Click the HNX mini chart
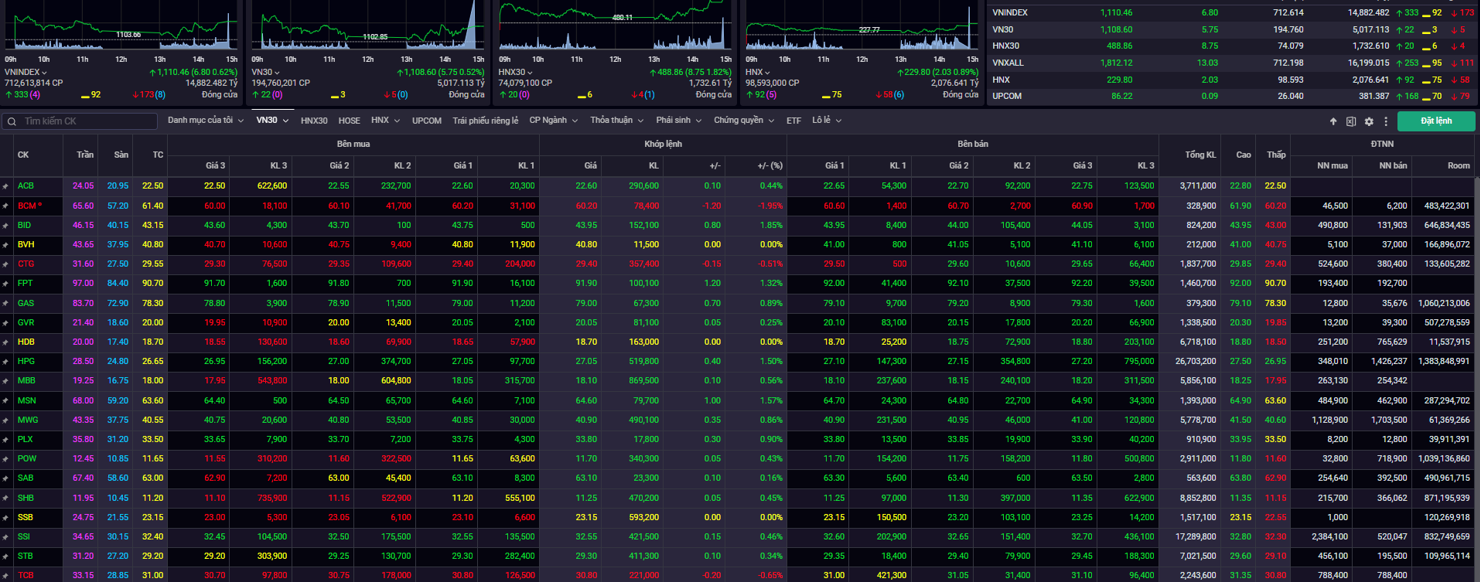This screenshot has height=582, width=1480. [x=860, y=27]
